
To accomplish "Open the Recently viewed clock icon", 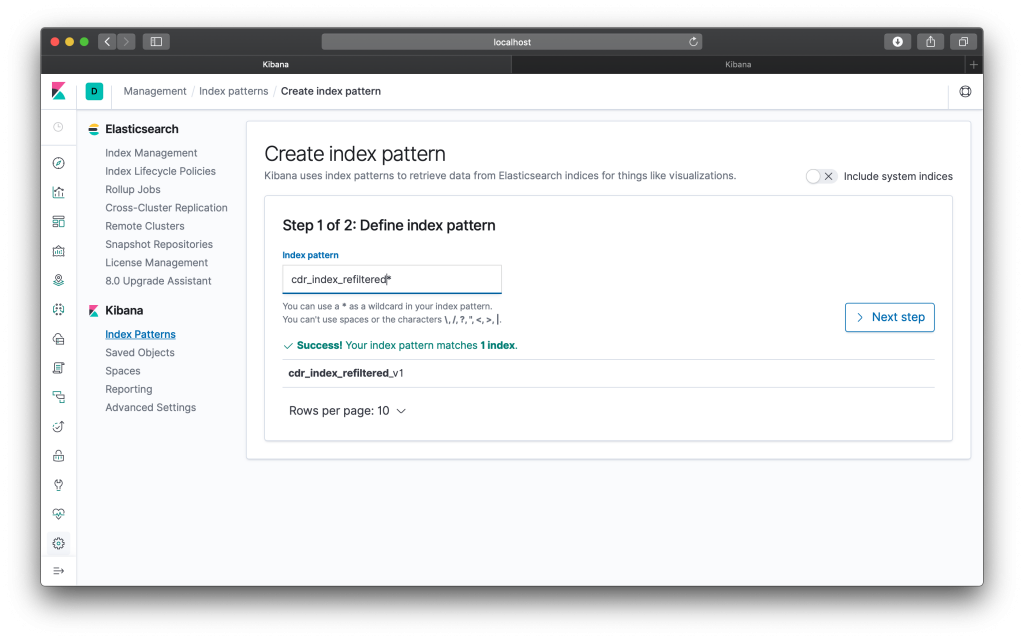I will coord(59,127).
